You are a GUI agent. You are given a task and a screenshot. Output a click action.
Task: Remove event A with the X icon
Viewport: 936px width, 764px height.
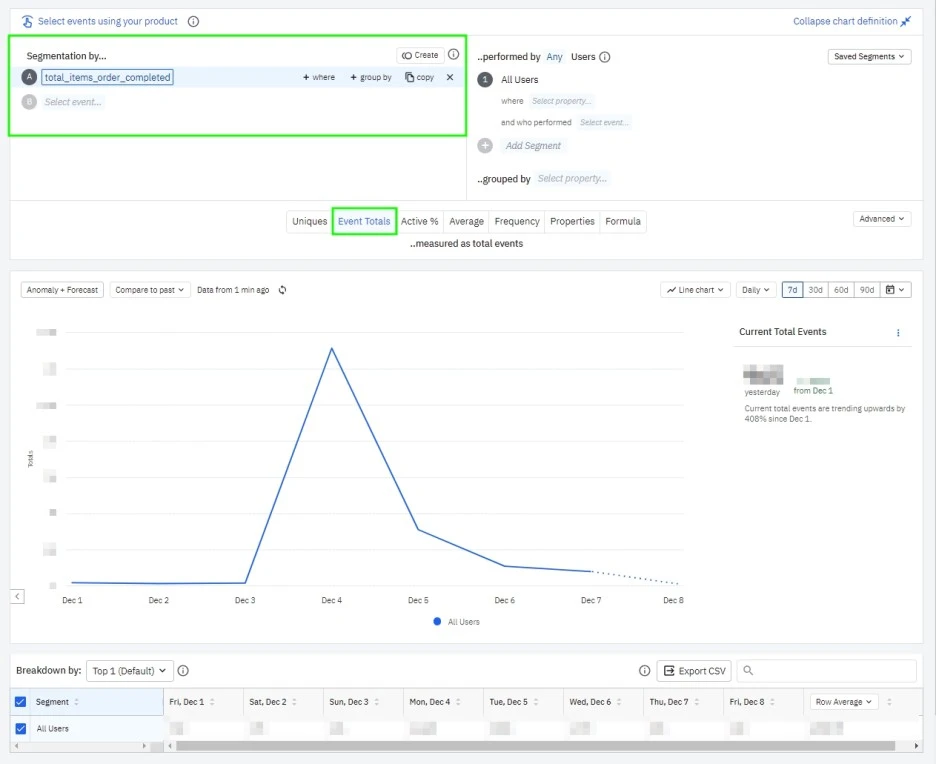click(450, 77)
